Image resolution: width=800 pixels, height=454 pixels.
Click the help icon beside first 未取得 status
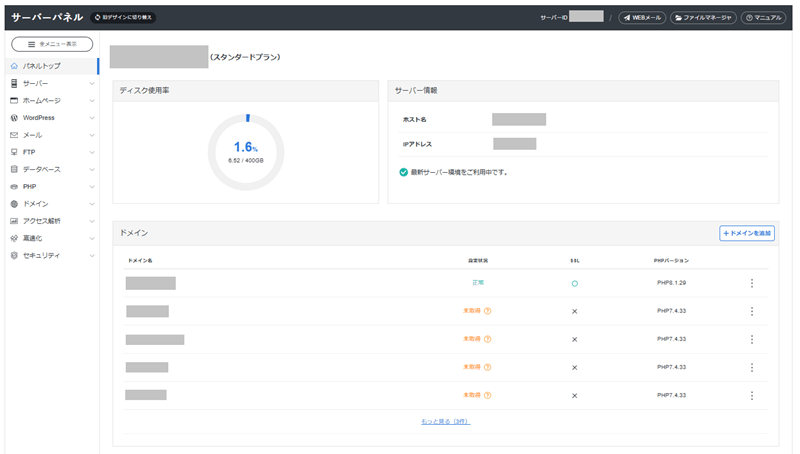pyautogui.click(x=487, y=311)
